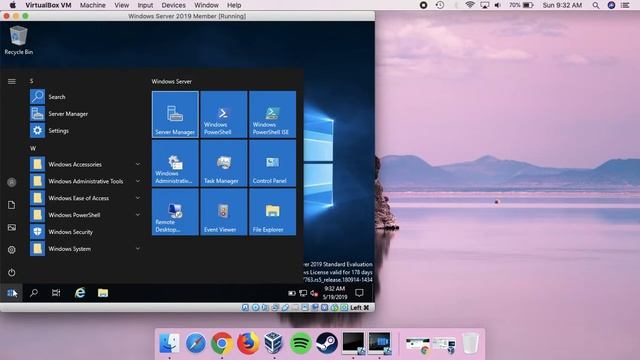Open the File Explorer tile
This screenshot has width=640, height=360.
click(x=272, y=212)
